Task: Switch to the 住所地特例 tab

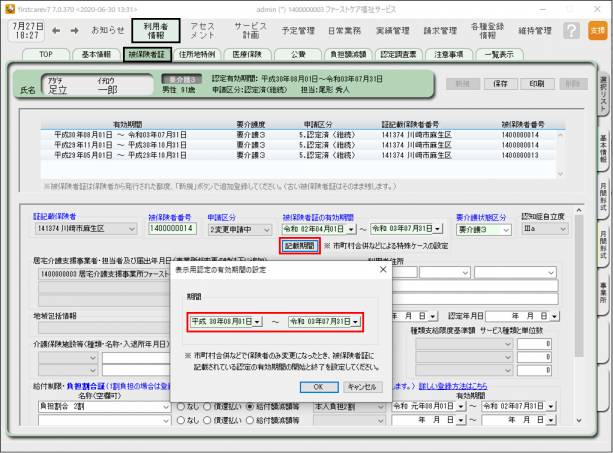Action: pyautogui.click(x=197, y=54)
